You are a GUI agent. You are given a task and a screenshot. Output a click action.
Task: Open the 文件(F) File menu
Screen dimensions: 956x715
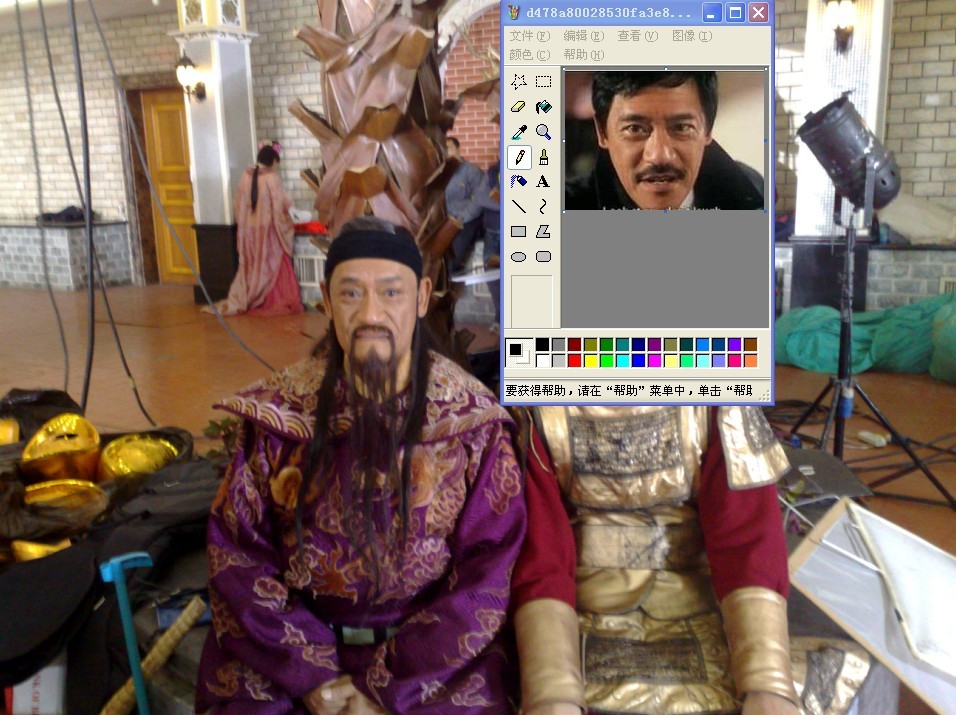tap(529, 36)
